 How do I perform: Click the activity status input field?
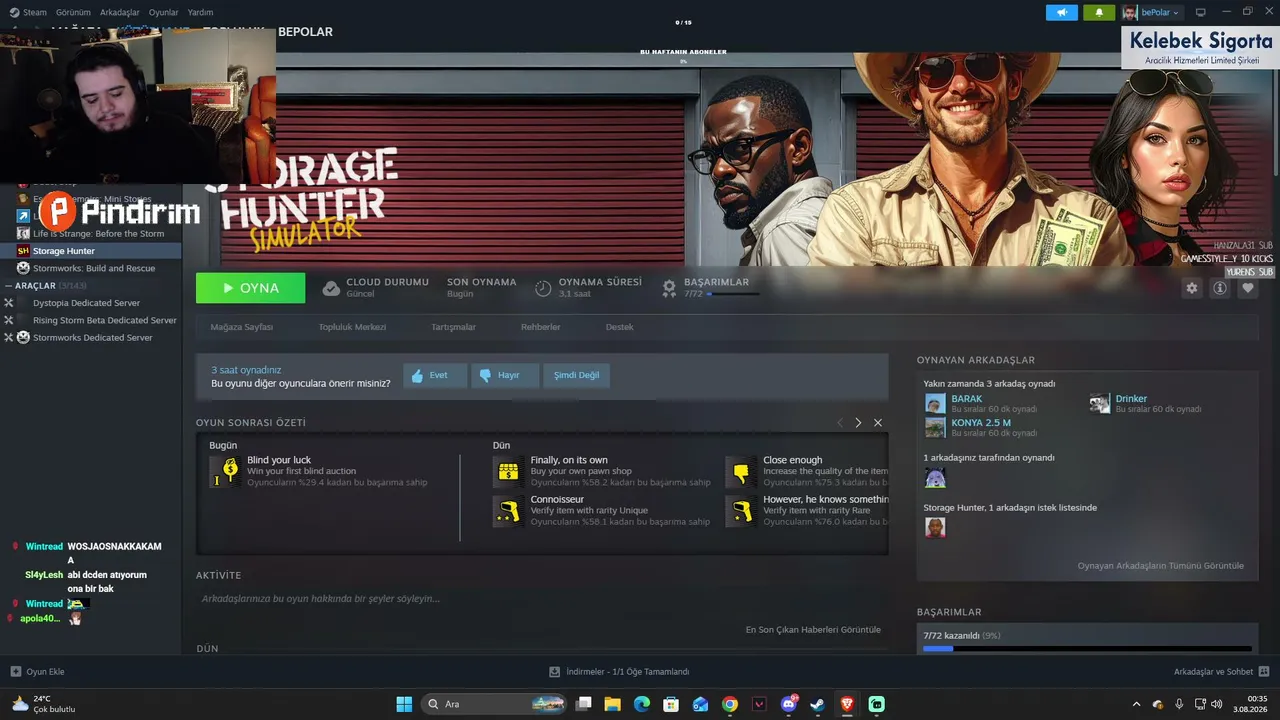[542, 599]
